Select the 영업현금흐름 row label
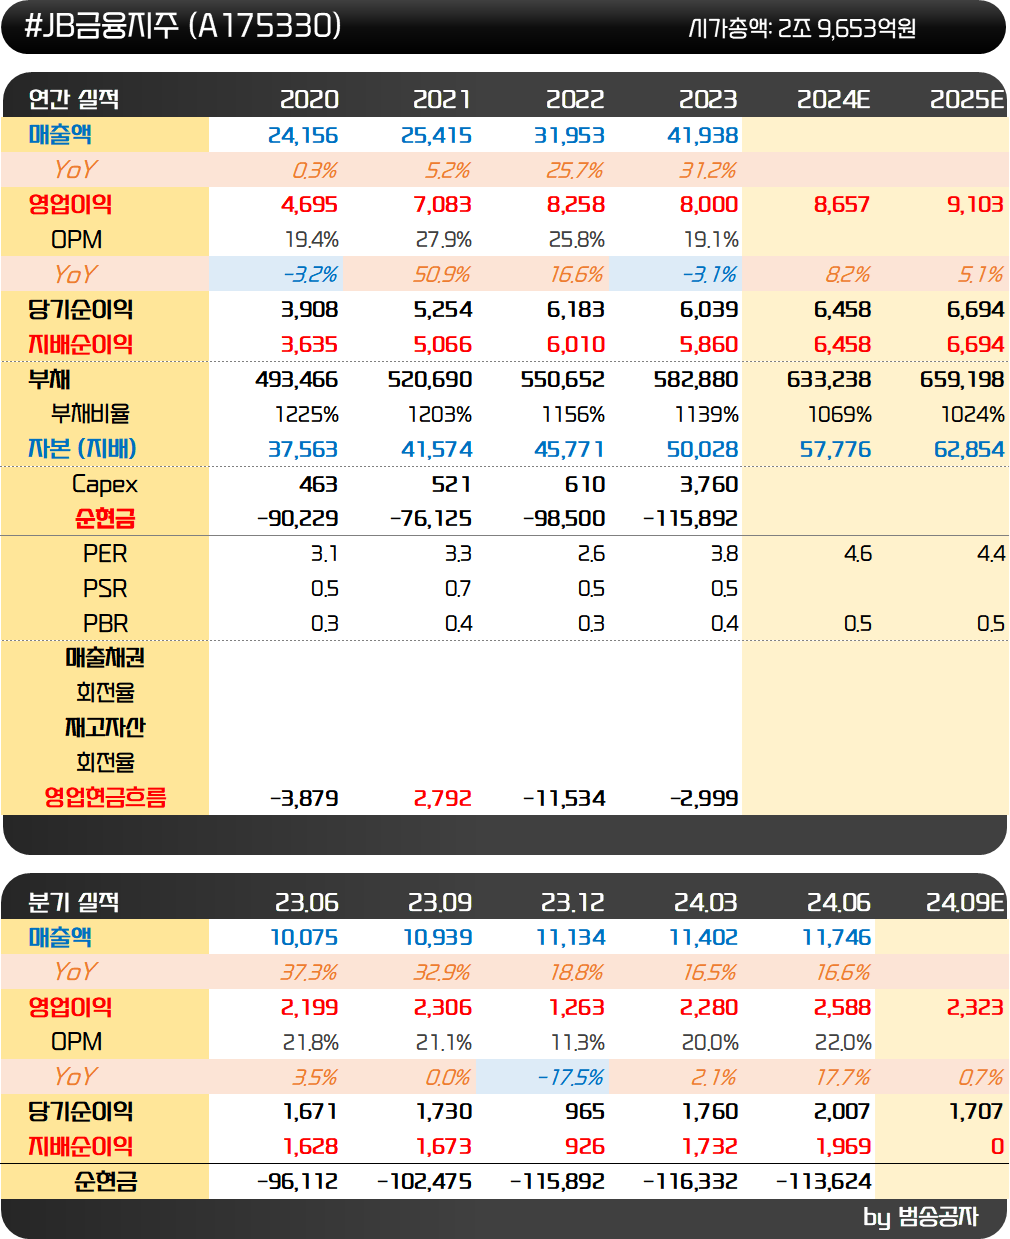Screen dimensions: 1010x1239 (105, 797)
